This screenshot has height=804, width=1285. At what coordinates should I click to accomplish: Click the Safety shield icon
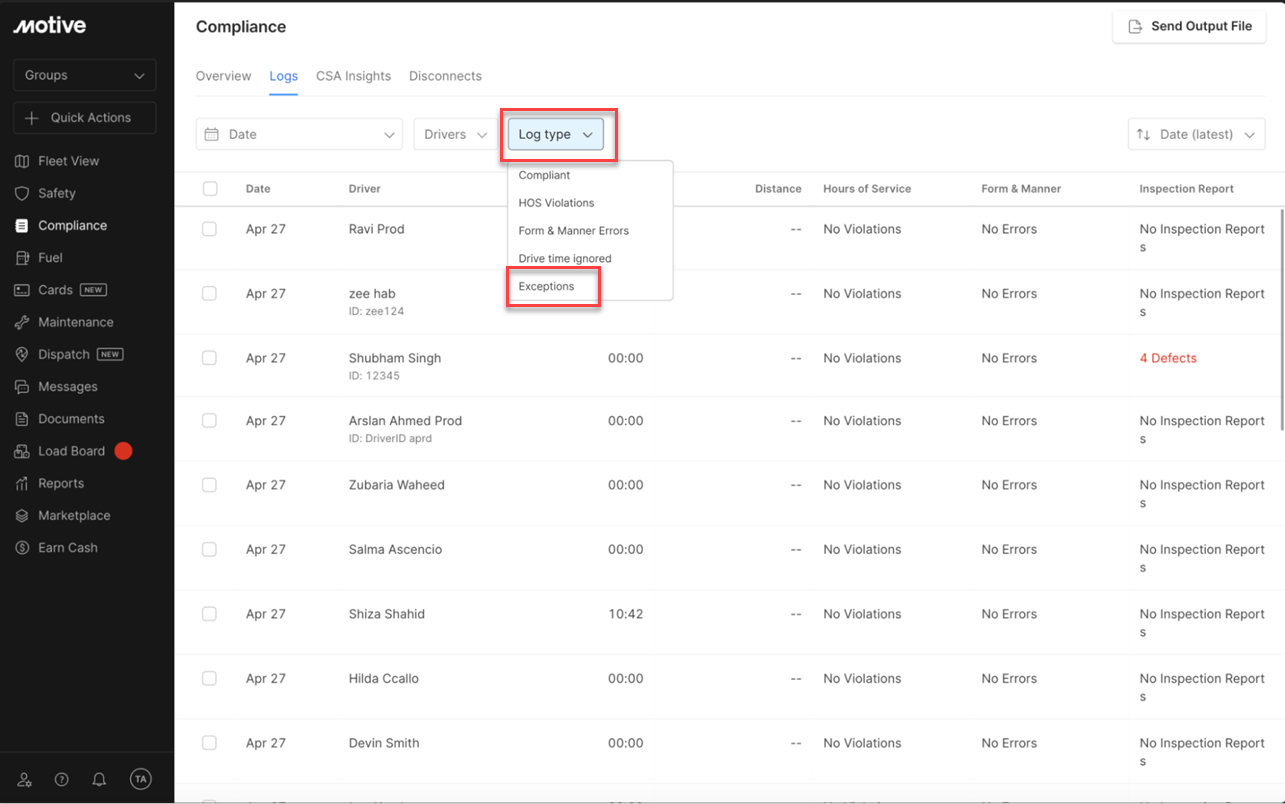coord(22,193)
